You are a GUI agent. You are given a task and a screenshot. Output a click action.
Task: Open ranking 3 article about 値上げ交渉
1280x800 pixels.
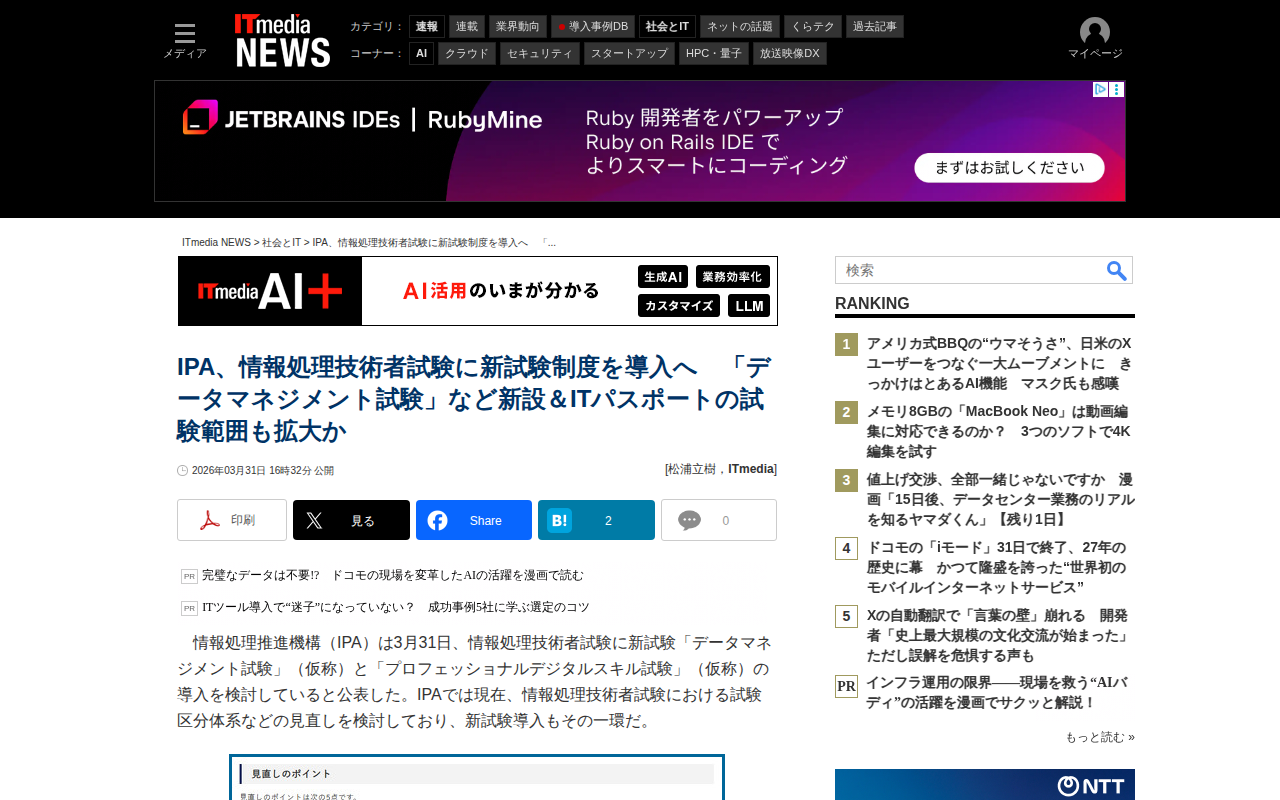[x=1001, y=499]
